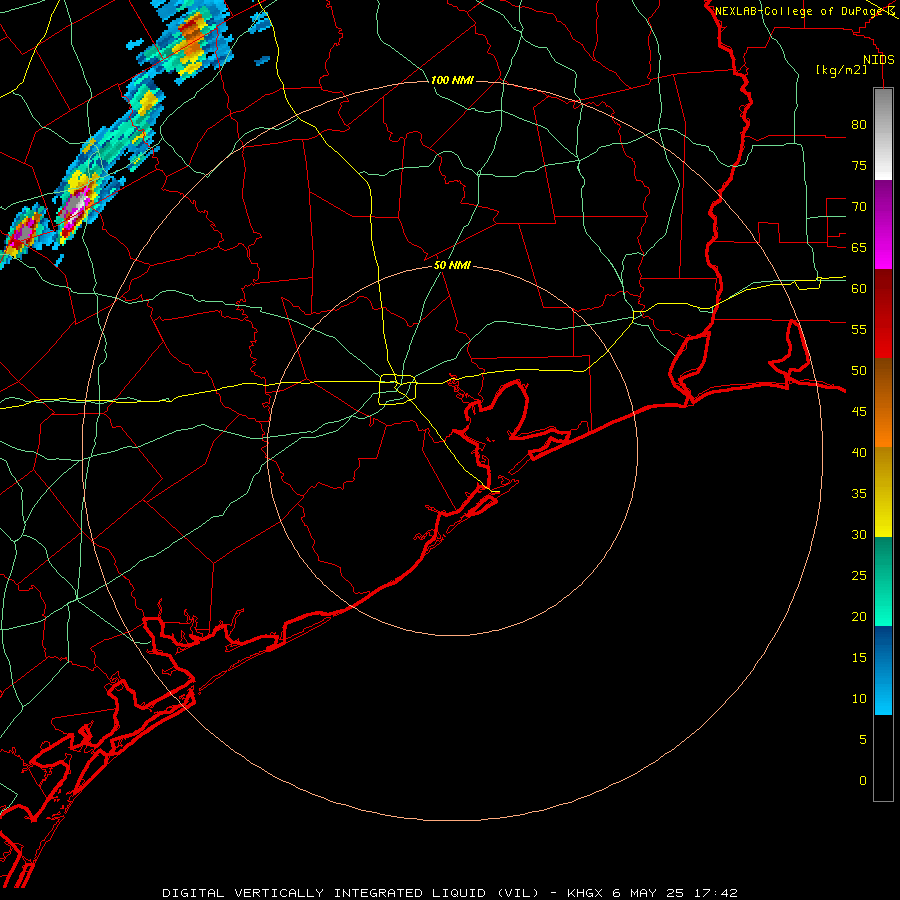Click the 0 value on color scale
Image resolution: width=900 pixels, height=900 pixels.
click(x=863, y=781)
